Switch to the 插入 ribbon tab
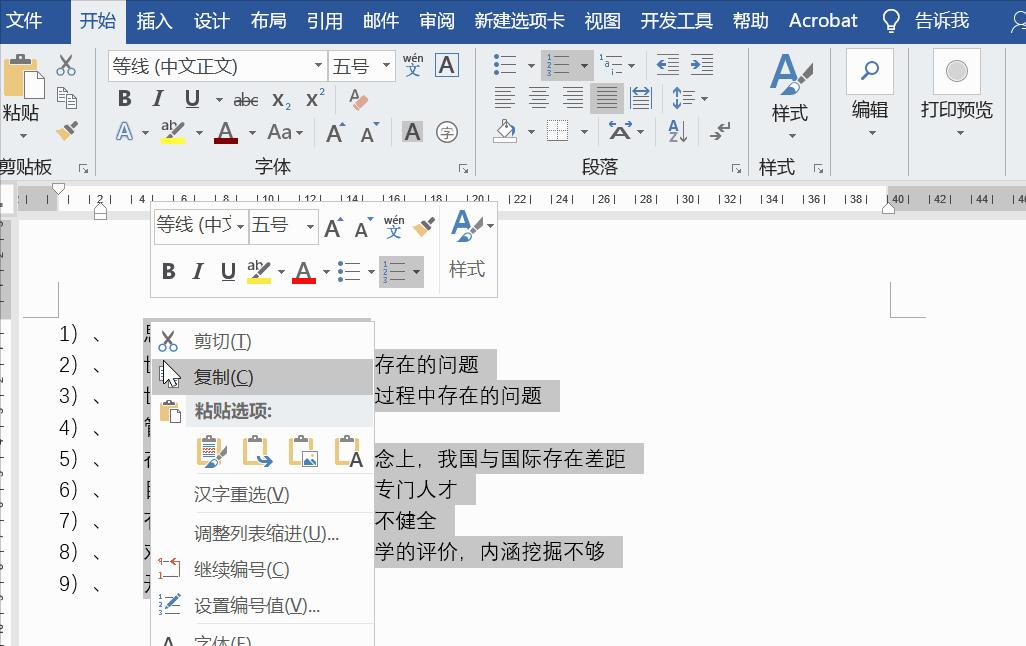 click(x=154, y=20)
